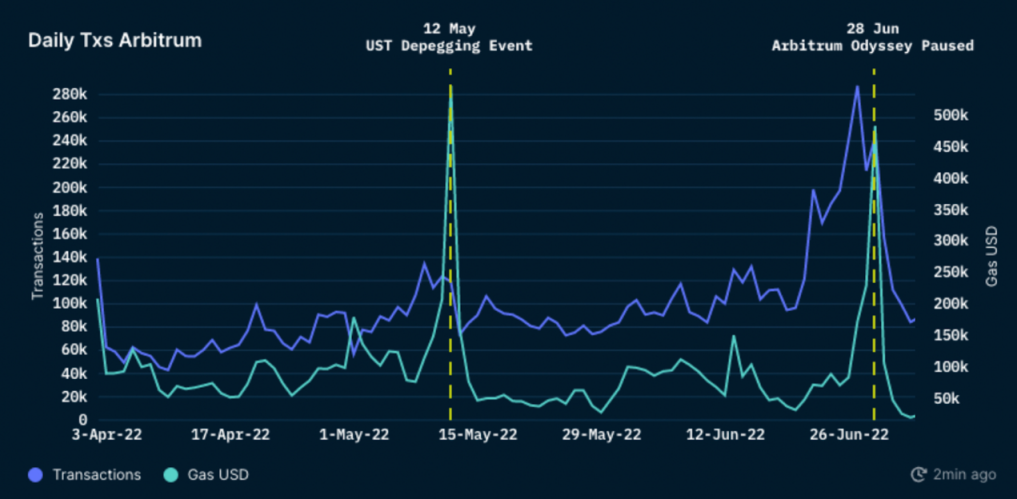This screenshot has width=1017, height=499.
Task: Click the "2min ago" timestamp text
Action: (965, 475)
